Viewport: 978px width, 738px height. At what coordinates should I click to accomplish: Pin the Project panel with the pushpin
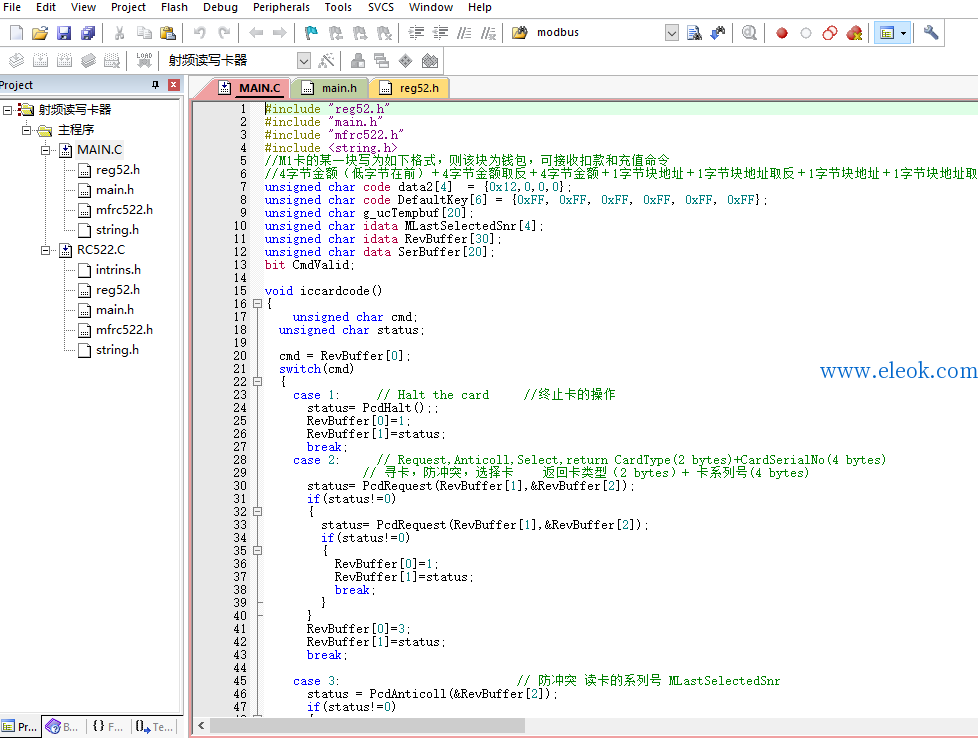(x=155, y=85)
